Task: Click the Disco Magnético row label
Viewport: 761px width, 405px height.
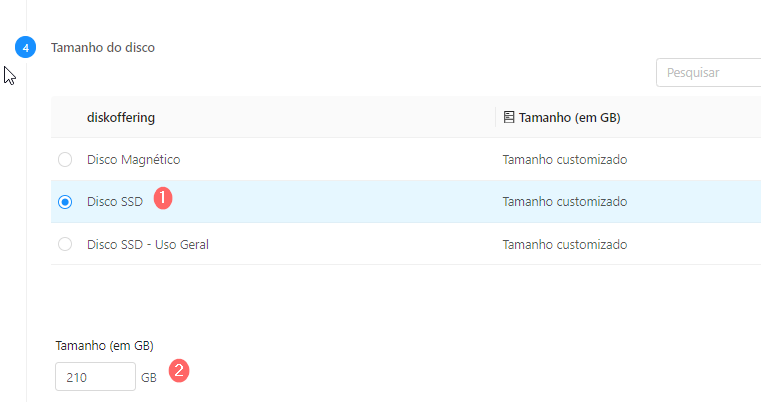Action: click(x=133, y=160)
